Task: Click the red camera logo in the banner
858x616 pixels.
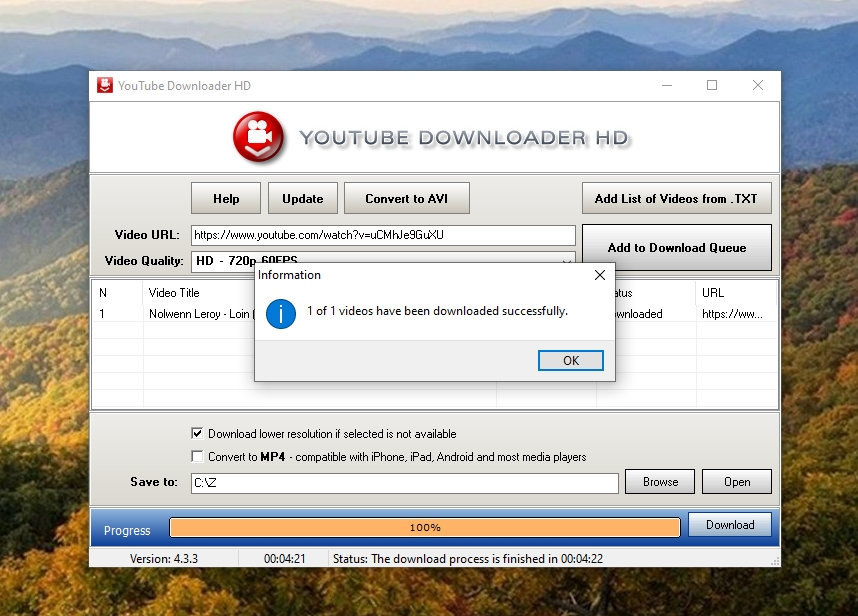Action: 258,137
